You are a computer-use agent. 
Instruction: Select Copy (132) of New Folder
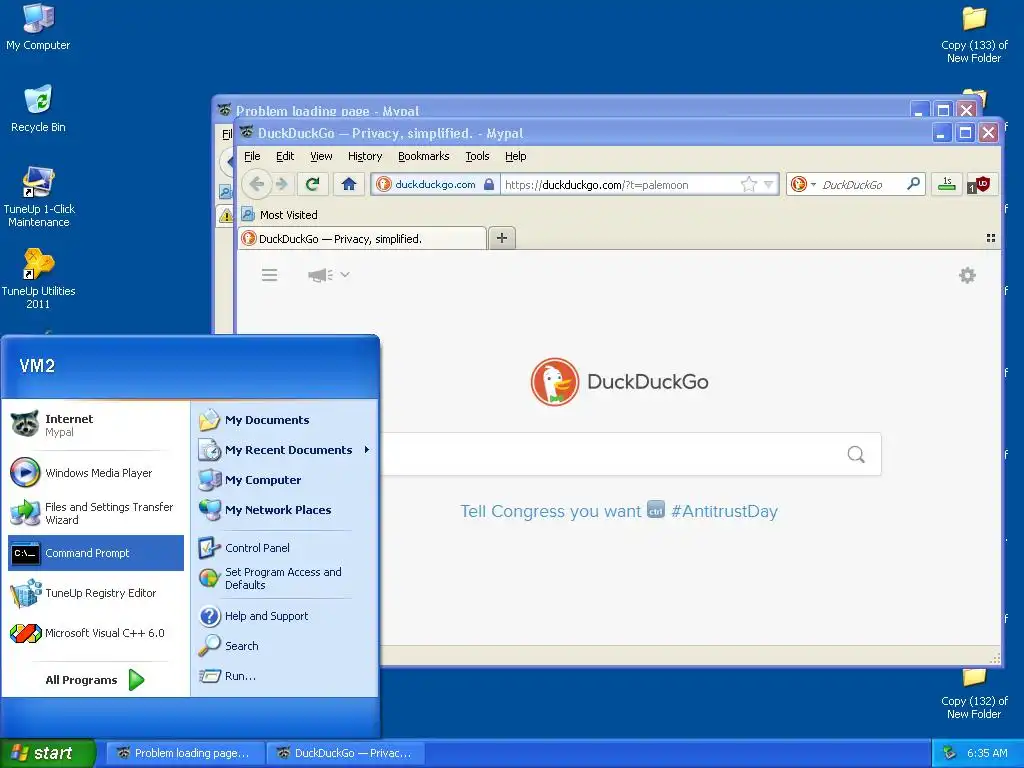coord(974,694)
